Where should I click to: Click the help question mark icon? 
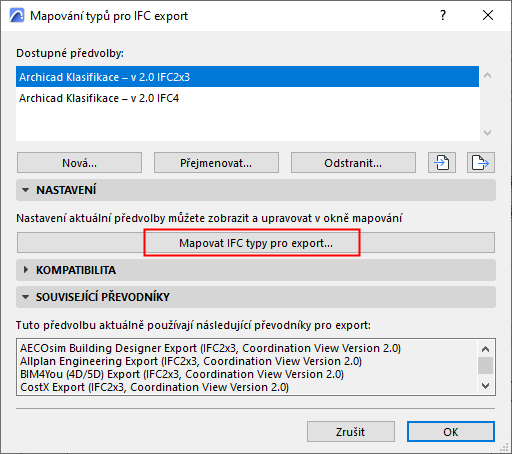[x=443, y=15]
